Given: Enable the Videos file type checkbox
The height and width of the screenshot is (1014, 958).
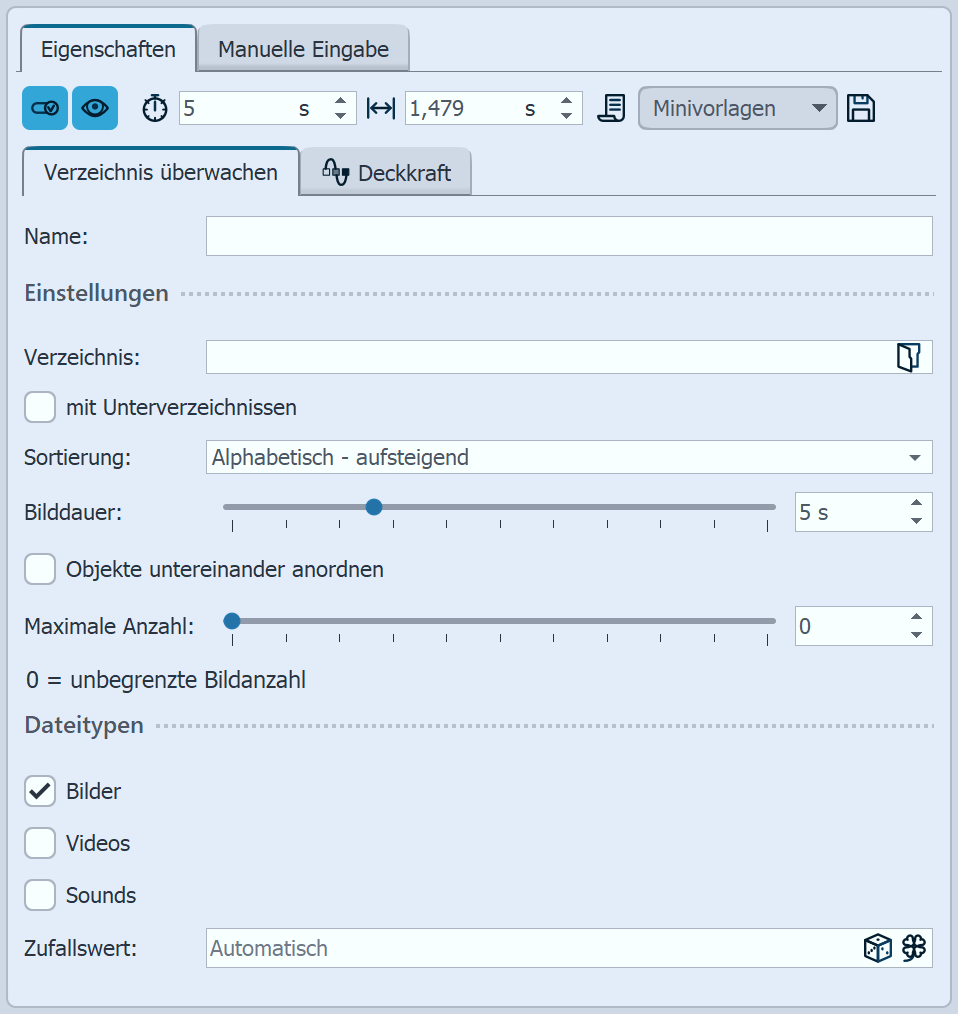Looking at the screenshot, I should pos(40,843).
